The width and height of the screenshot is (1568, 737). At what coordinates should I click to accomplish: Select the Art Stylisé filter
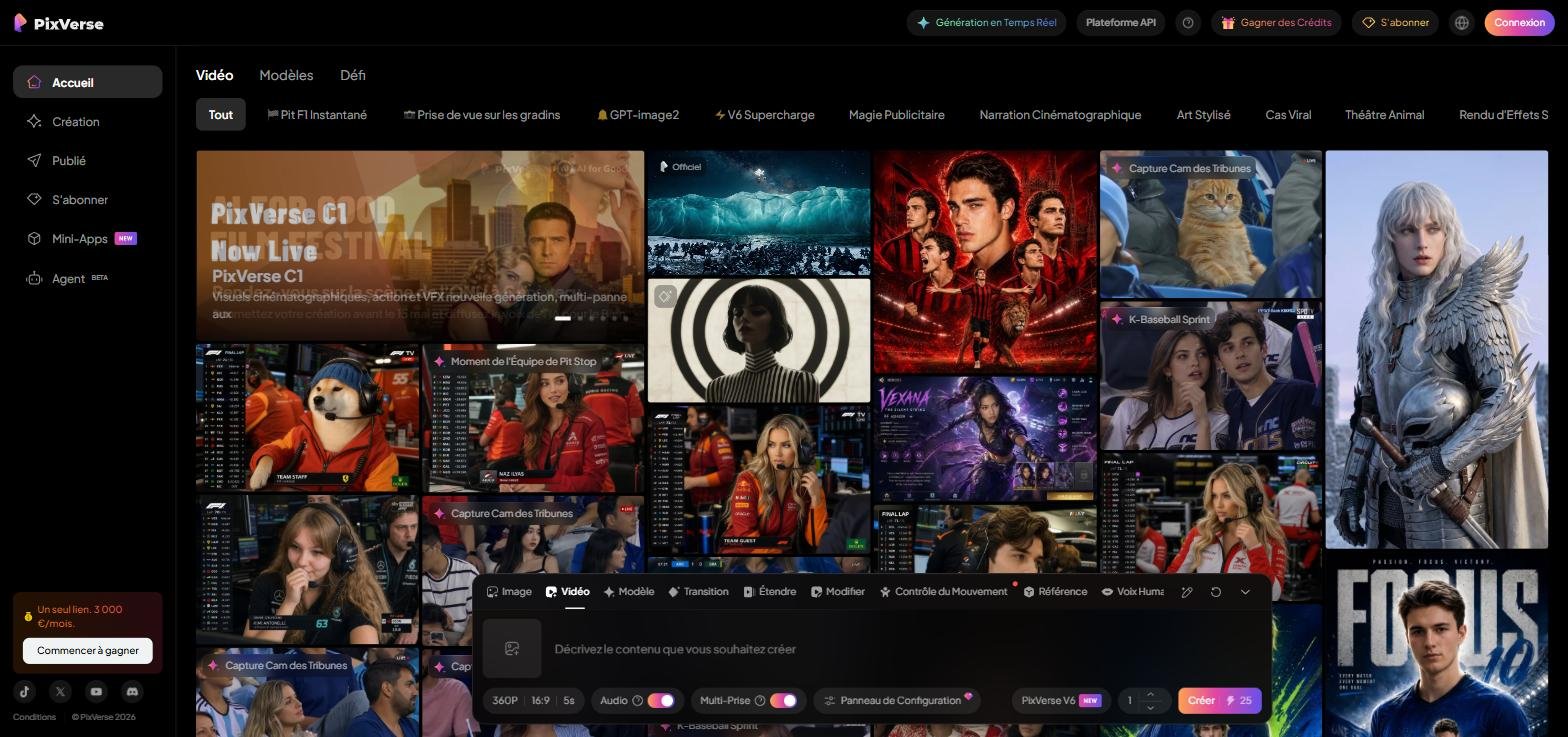point(1203,115)
